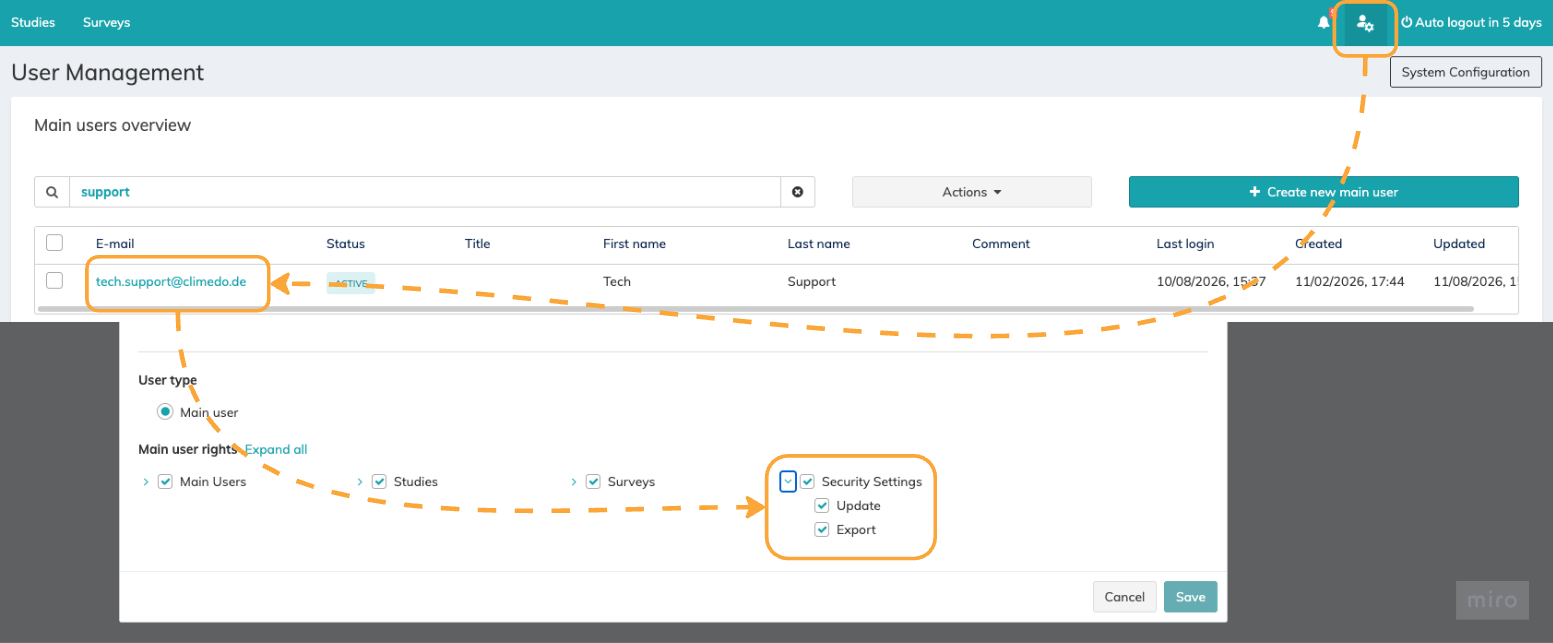Open the tech.support@climedo.de link
This screenshot has height=643, width=1553.
click(x=171, y=282)
